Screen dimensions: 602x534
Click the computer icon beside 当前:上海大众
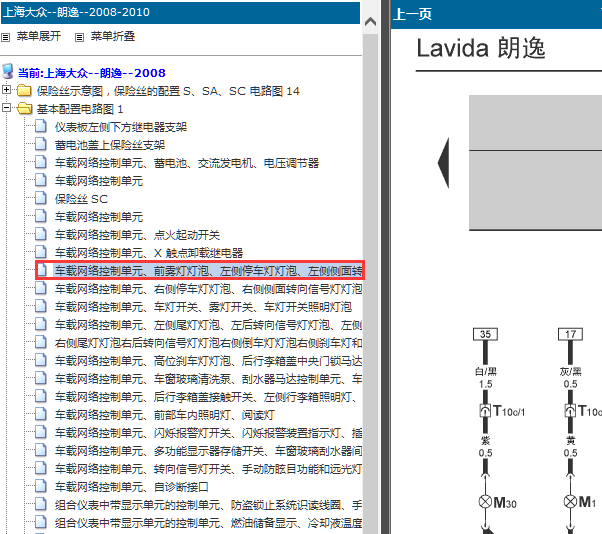coord(8,71)
